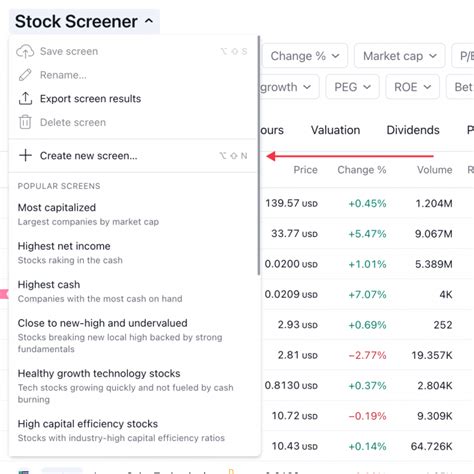
Task: Click the menu's vertical scrollbar
Action: click(x=259, y=155)
